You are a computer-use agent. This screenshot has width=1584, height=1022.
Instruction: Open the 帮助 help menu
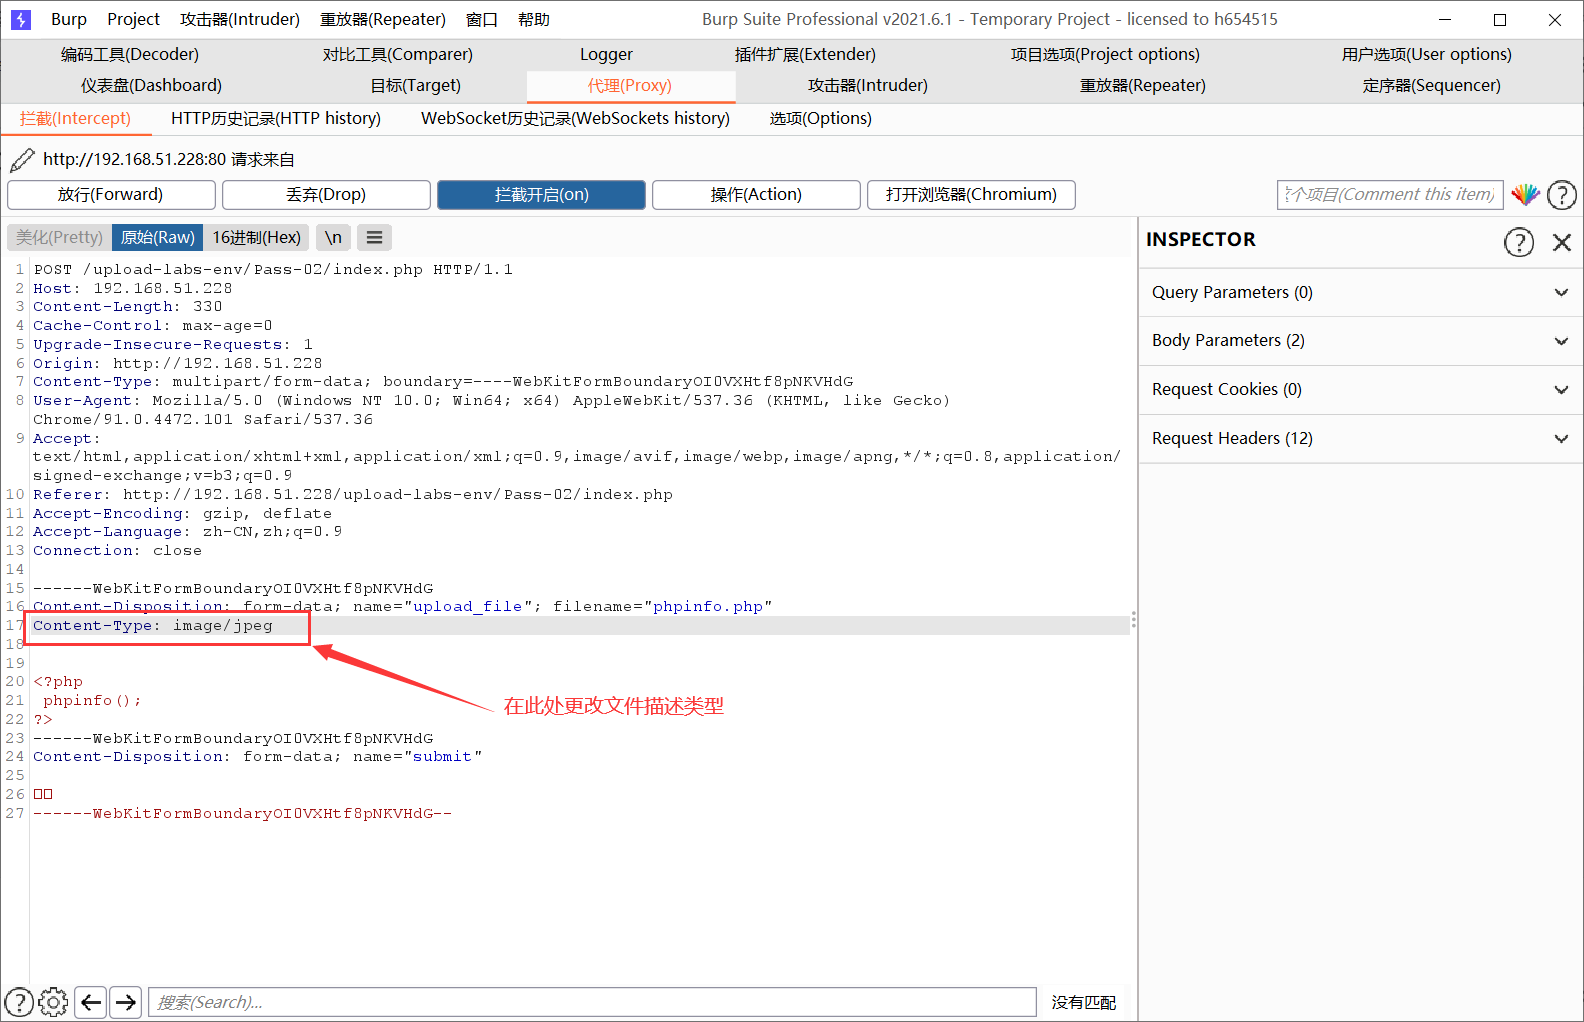pyautogui.click(x=534, y=19)
